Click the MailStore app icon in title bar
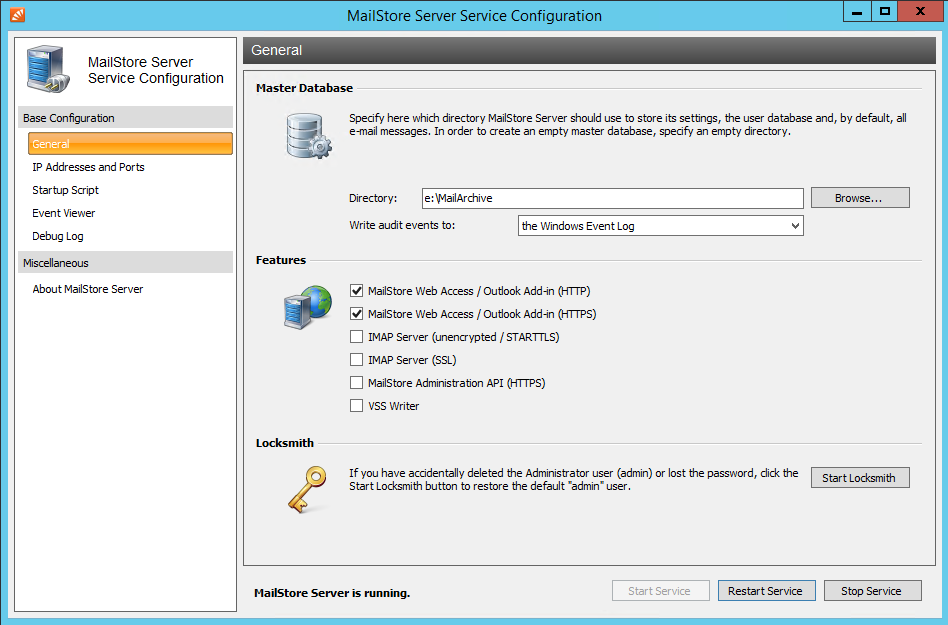Screen dimensions: 948x625 (17, 14)
